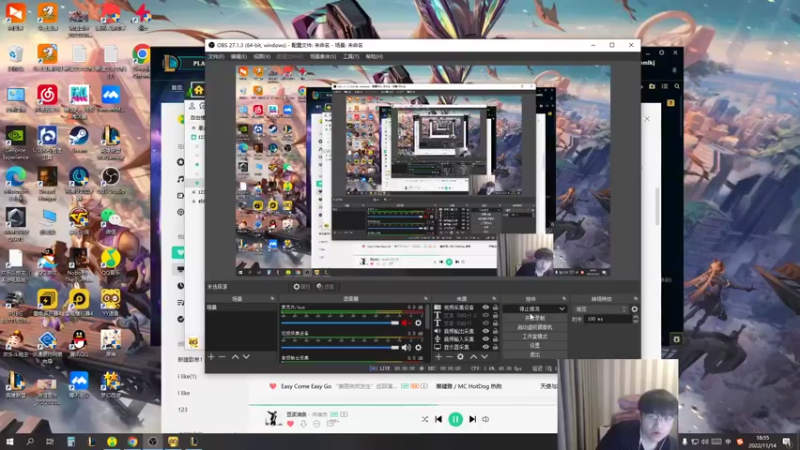Viewport: 800px width, 450px height.
Task: Pop out the Controls dock panel
Action: click(564, 298)
